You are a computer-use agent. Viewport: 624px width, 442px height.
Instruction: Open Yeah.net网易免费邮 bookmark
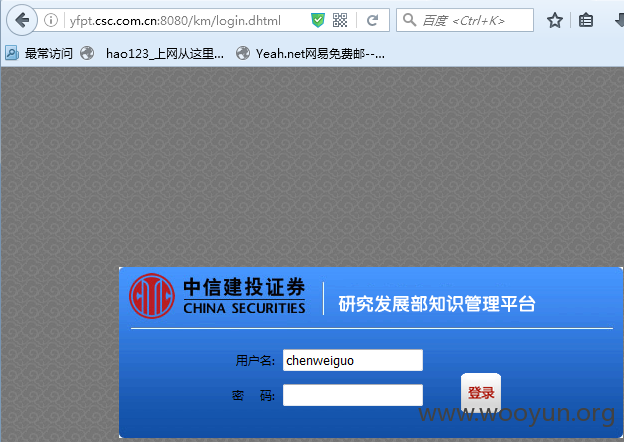(x=320, y=53)
